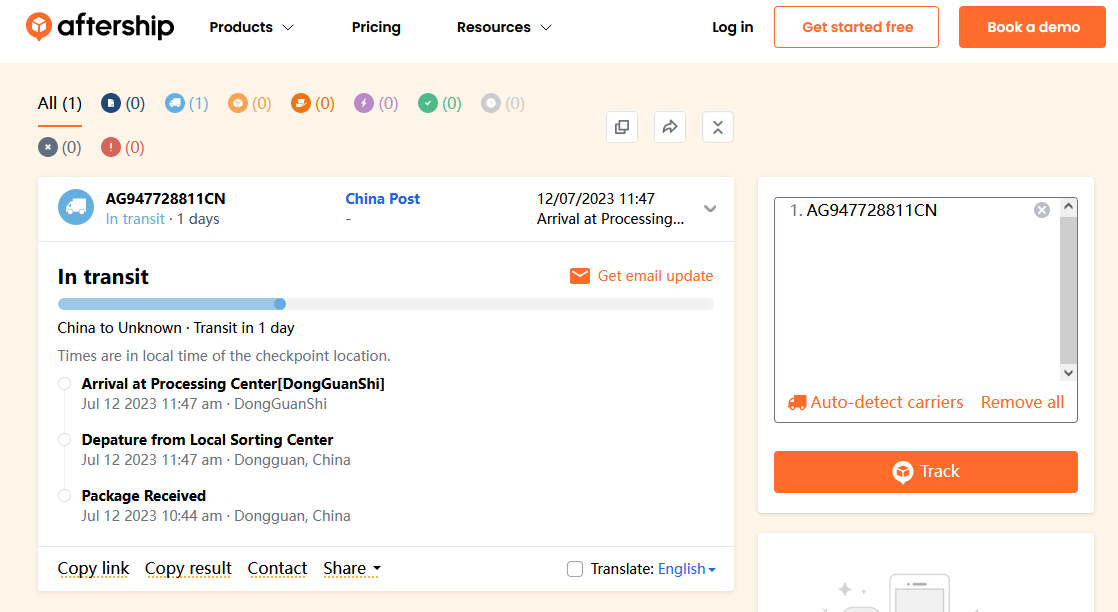The height and width of the screenshot is (612, 1118).
Task: Filter by red Exception status icon
Action: pyautogui.click(x=111, y=147)
